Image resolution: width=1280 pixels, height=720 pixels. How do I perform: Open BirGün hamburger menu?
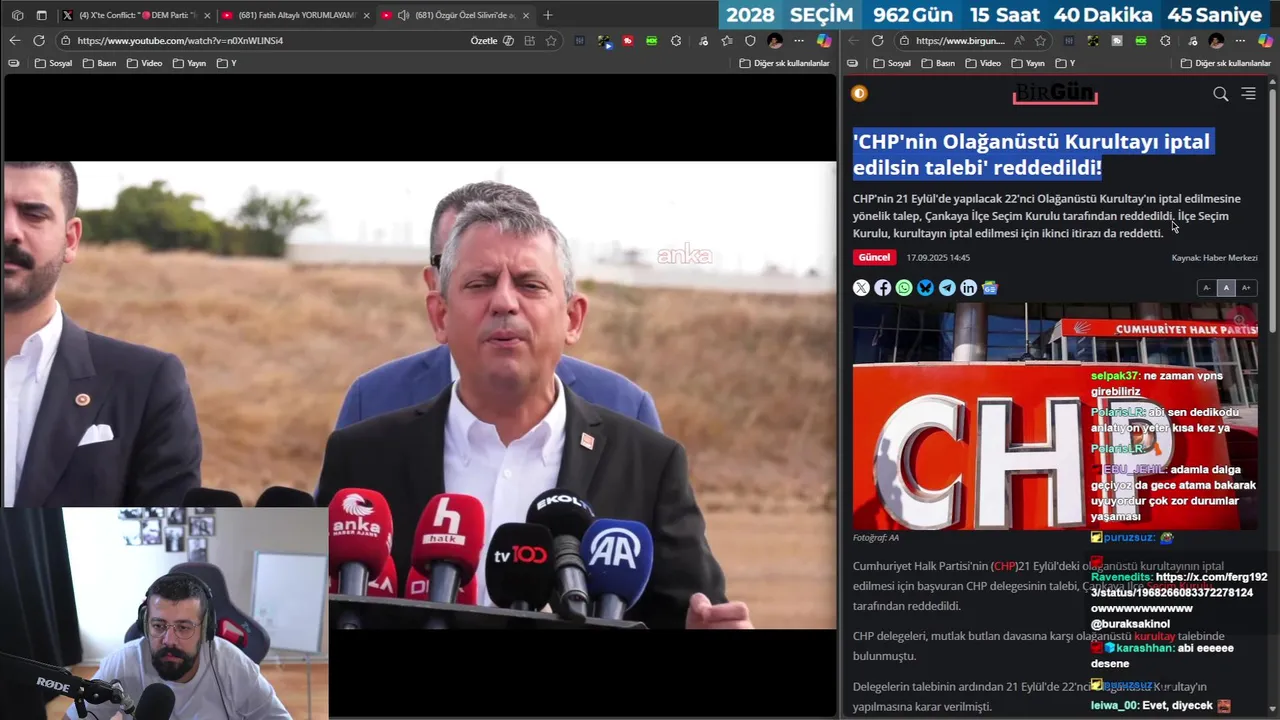click(1248, 93)
